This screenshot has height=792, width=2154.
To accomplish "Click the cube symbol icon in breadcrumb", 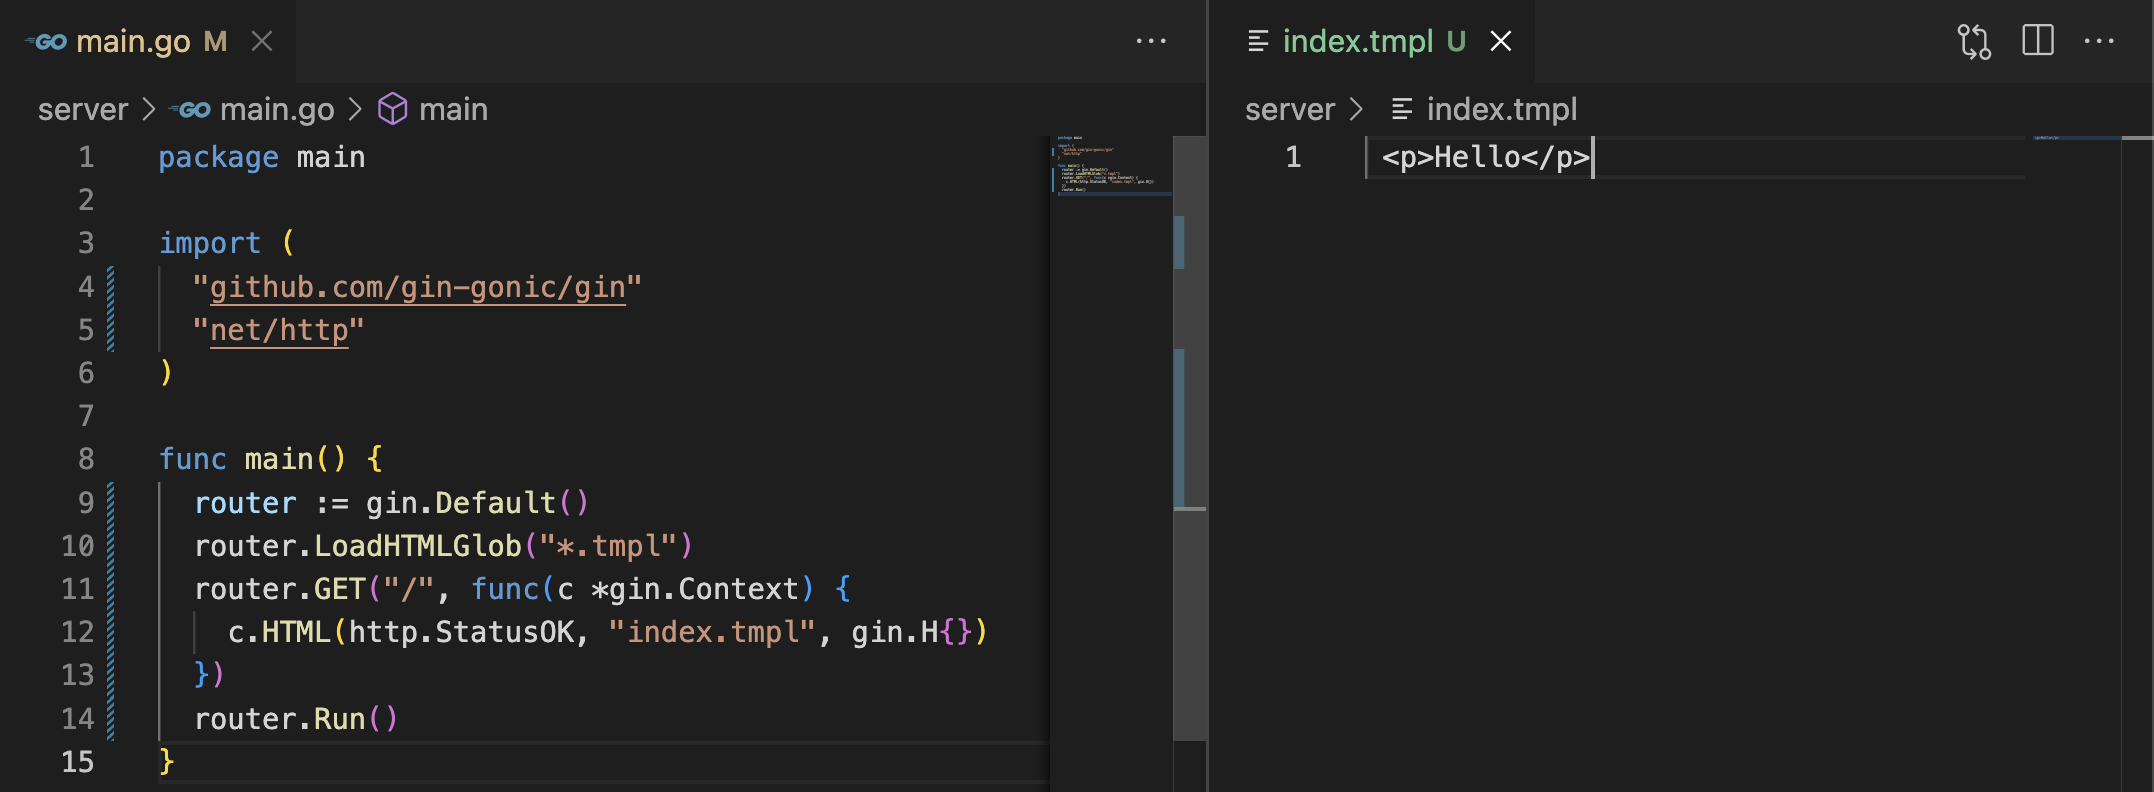I will click(392, 109).
